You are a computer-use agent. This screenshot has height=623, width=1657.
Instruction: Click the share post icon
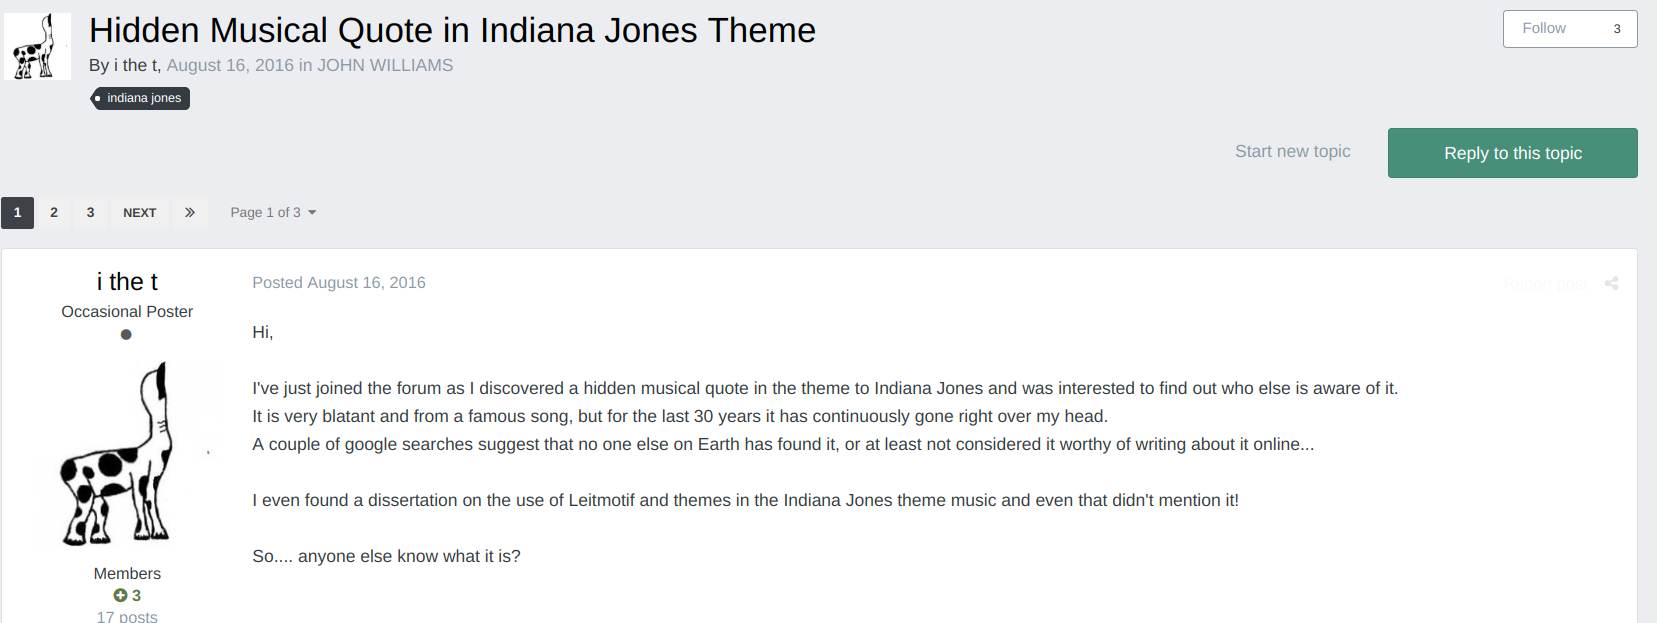click(1611, 283)
